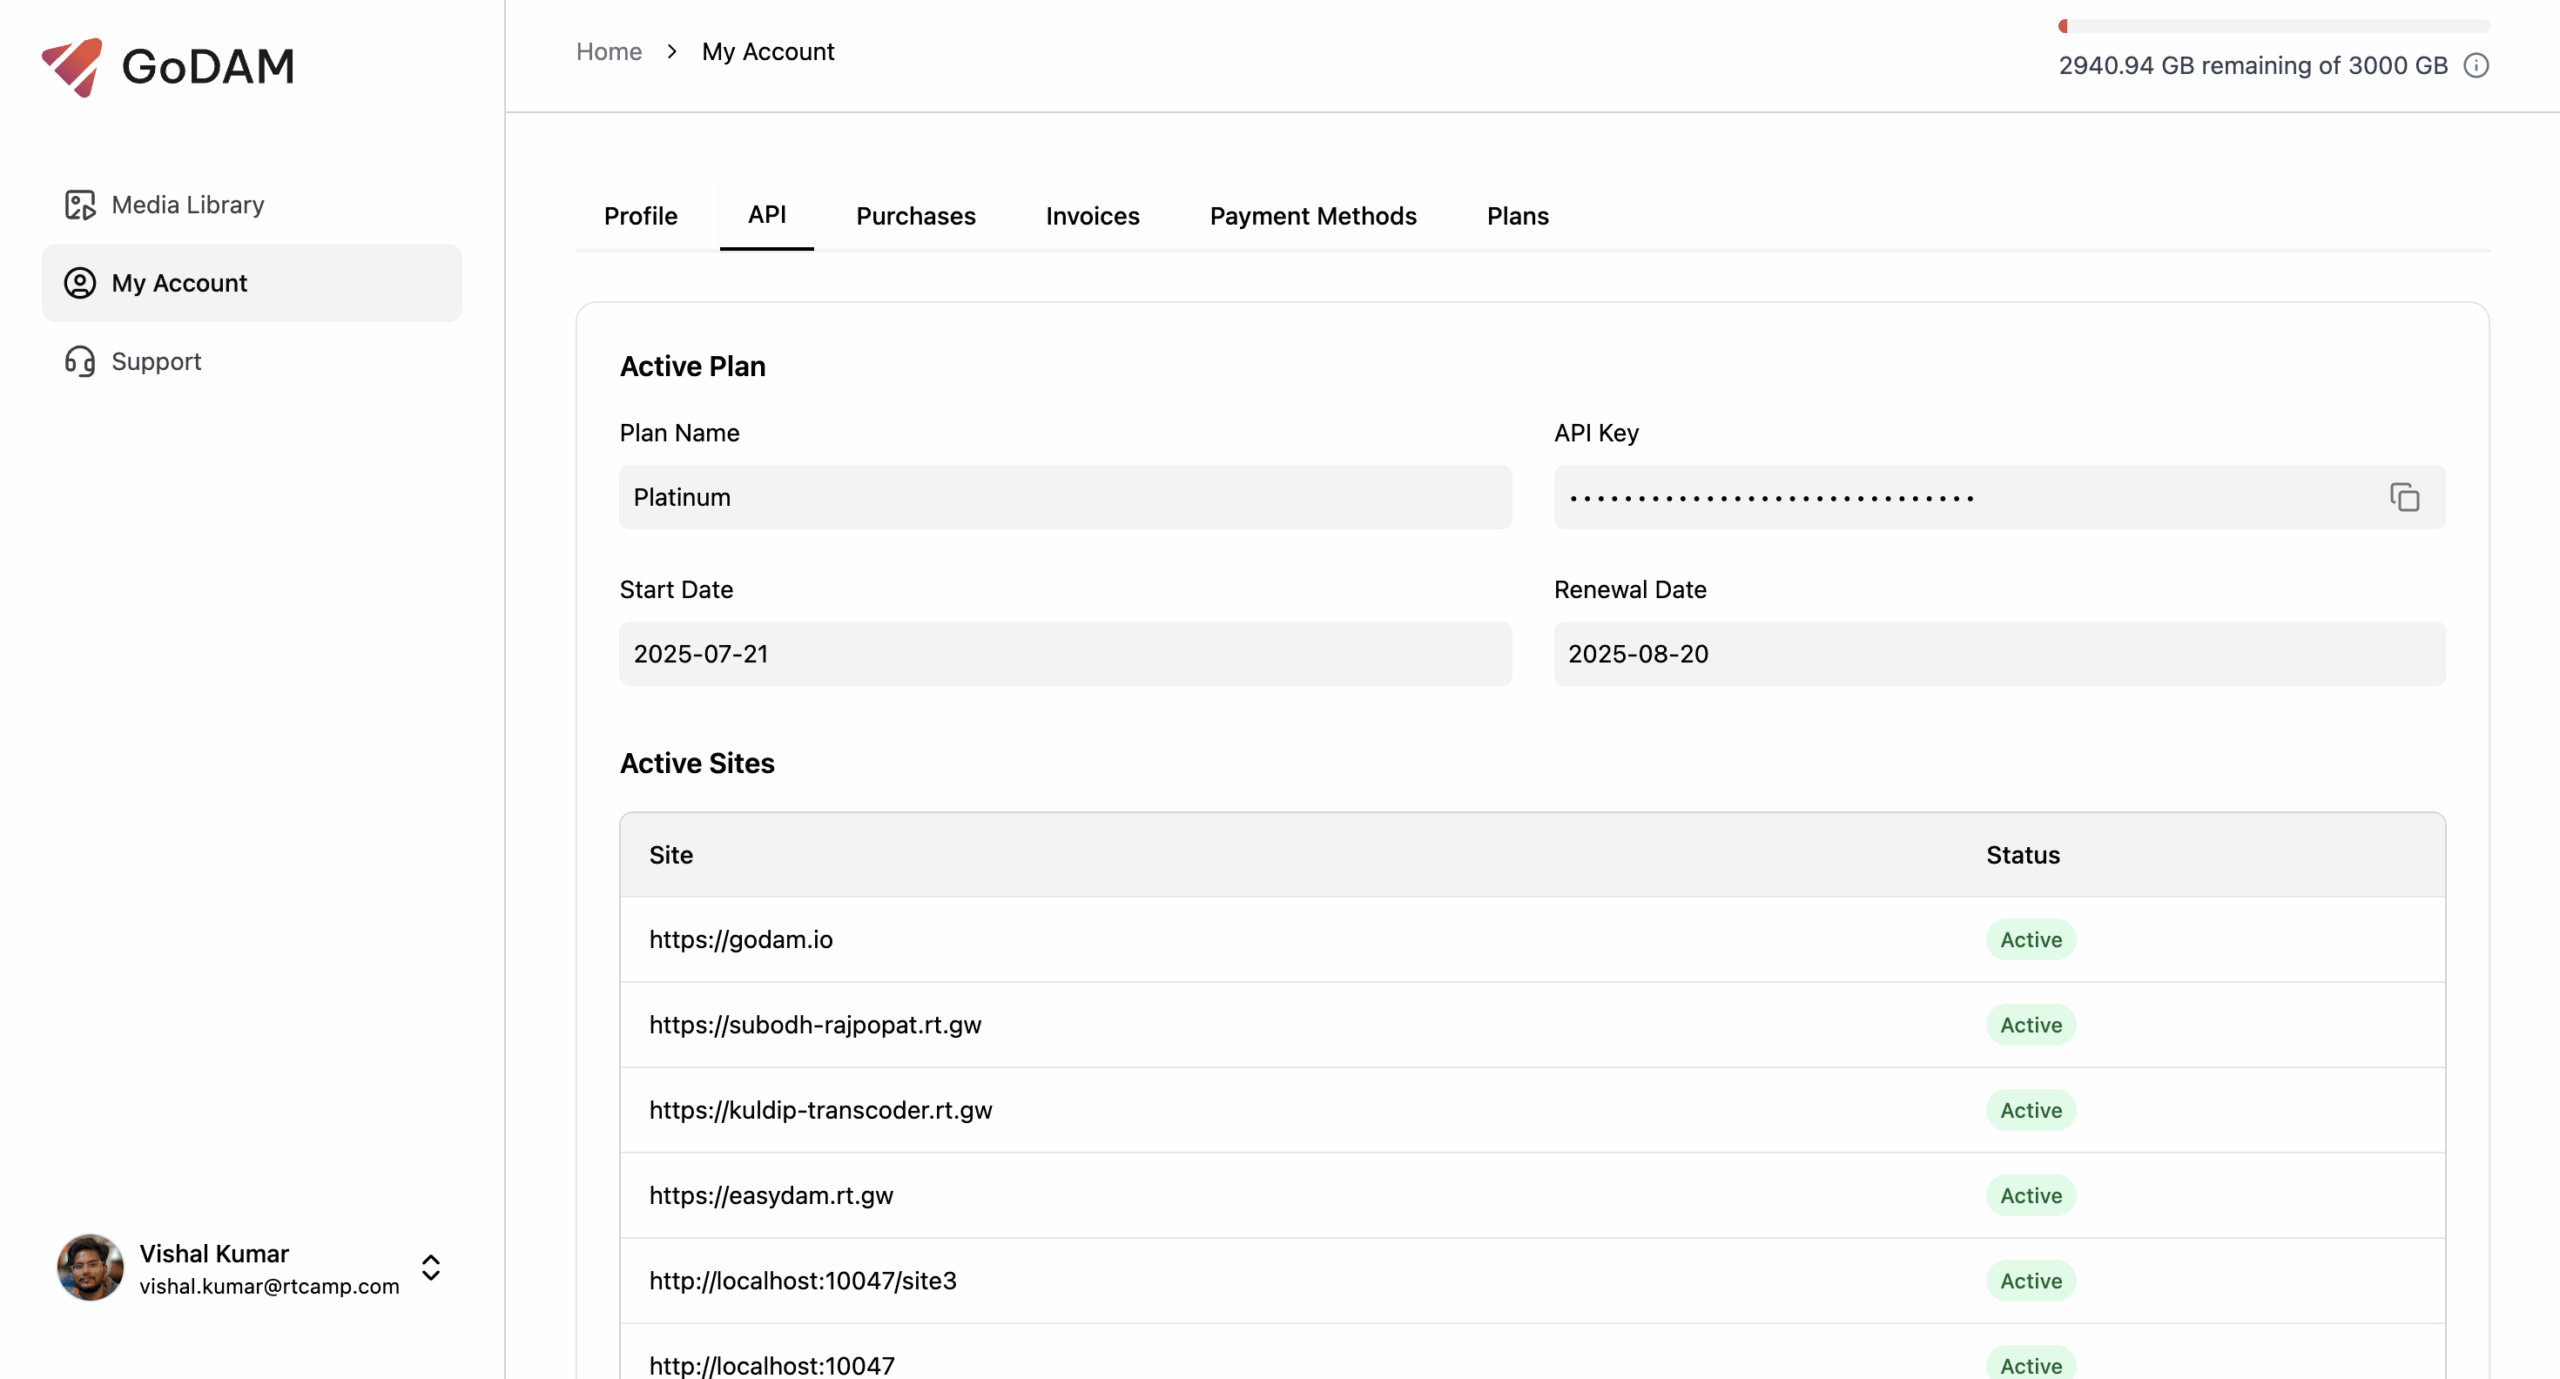The height and width of the screenshot is (1379, 2560).
Task: Open the https://godam.io site entry
Action: point(740,939)
